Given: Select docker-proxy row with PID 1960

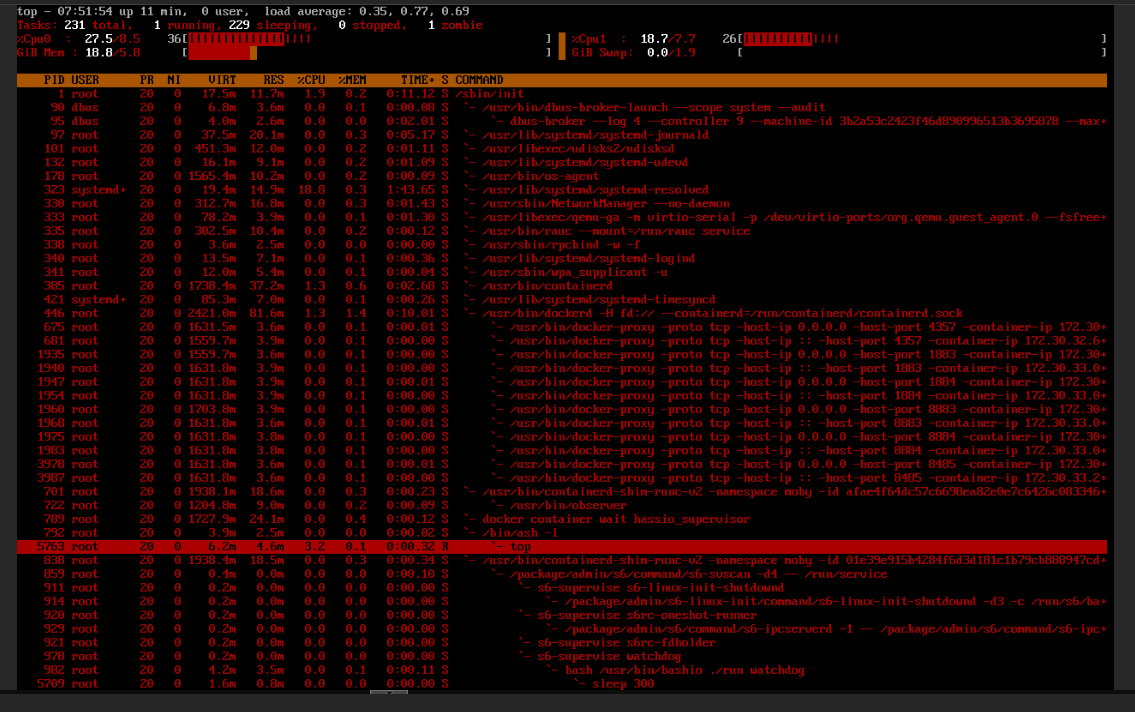Looking at the screenshot, I should 562,410.
